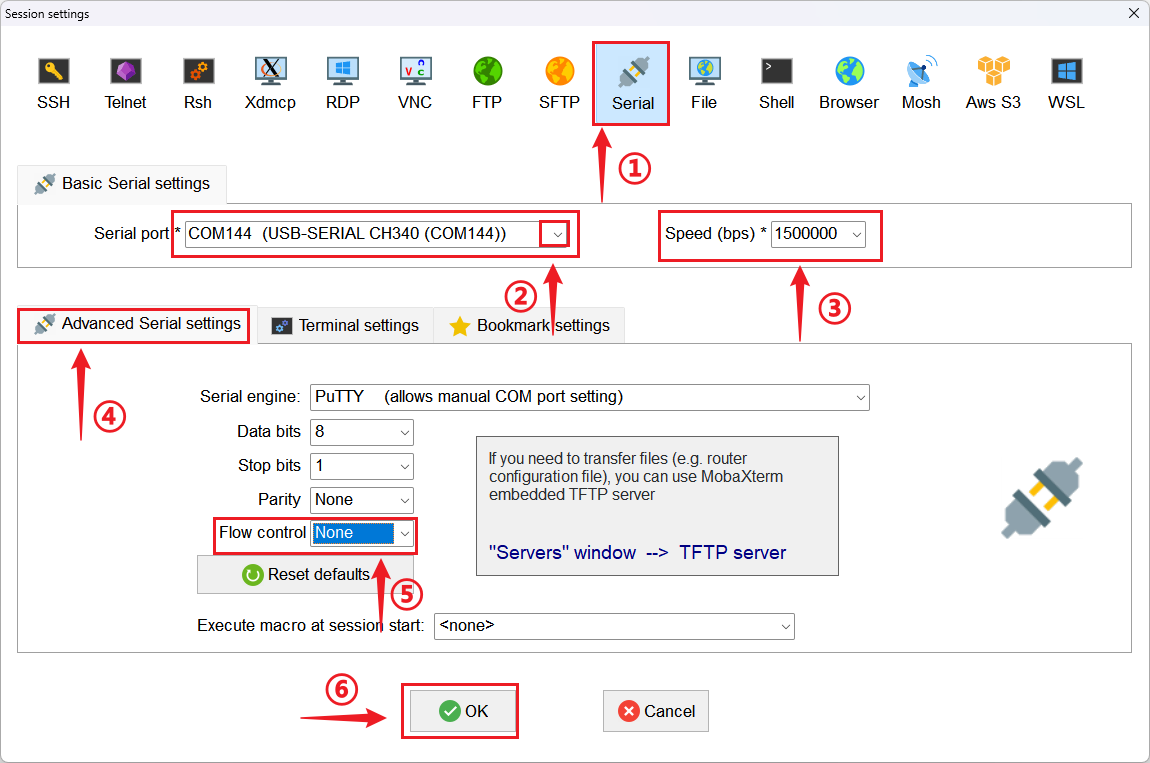Click the Browser session icon
1150x763 pixels.
[x=848, y=82]
